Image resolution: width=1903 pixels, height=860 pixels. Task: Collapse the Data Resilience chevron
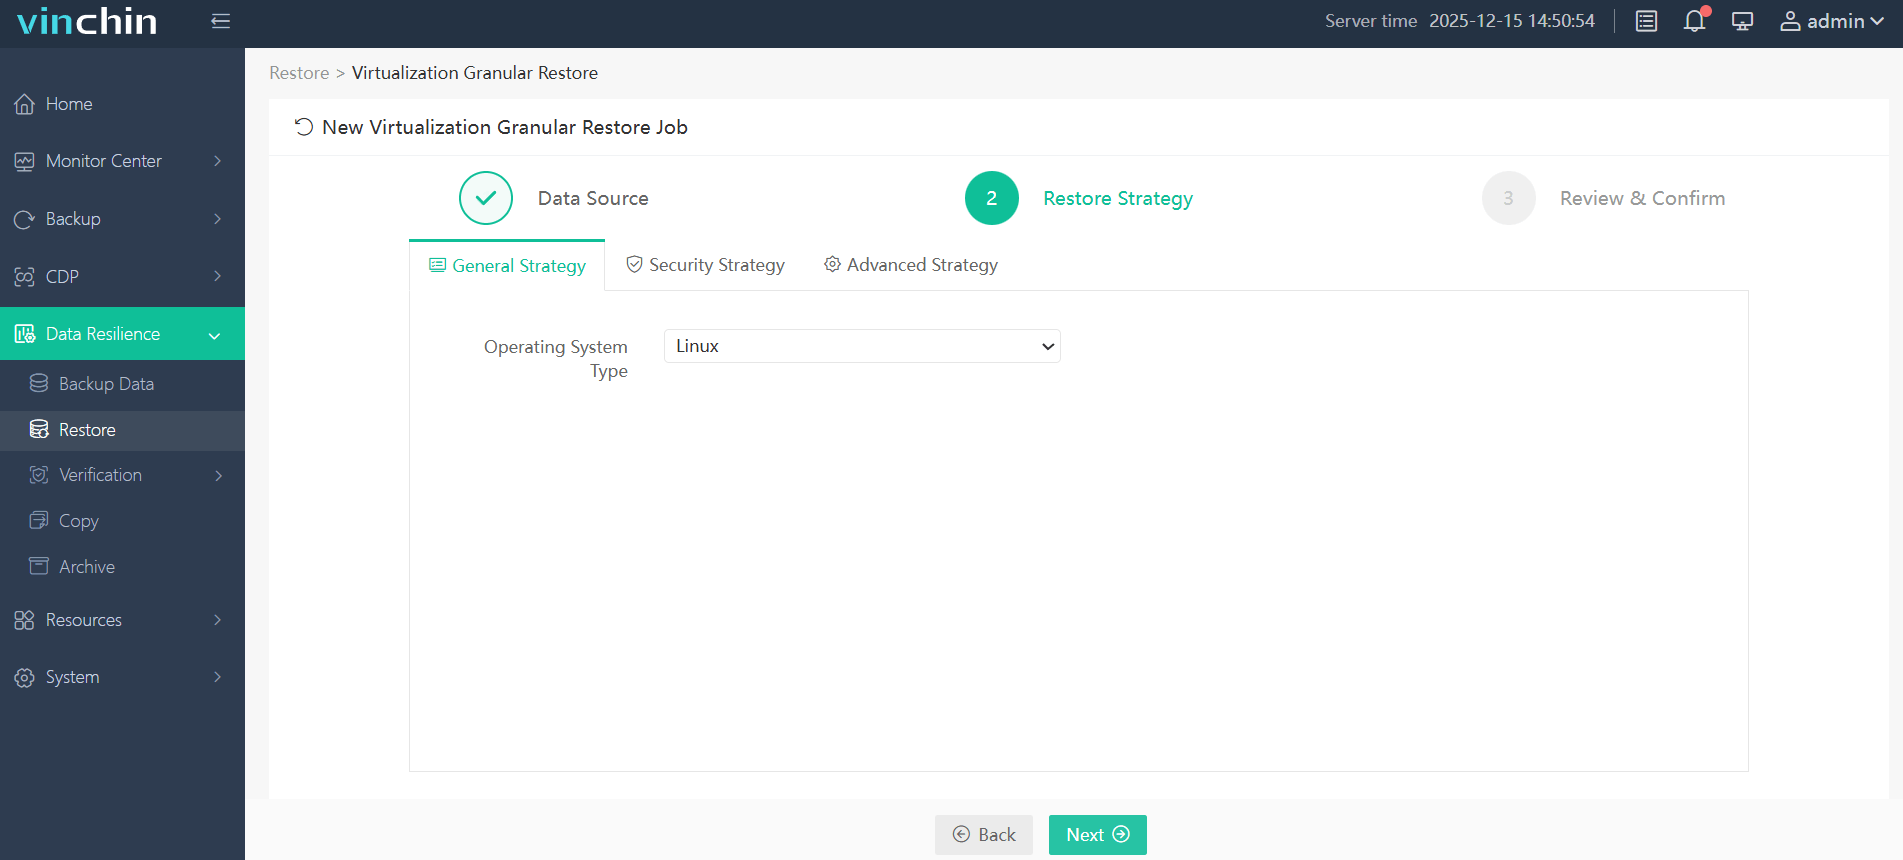[x=214, y=336]
